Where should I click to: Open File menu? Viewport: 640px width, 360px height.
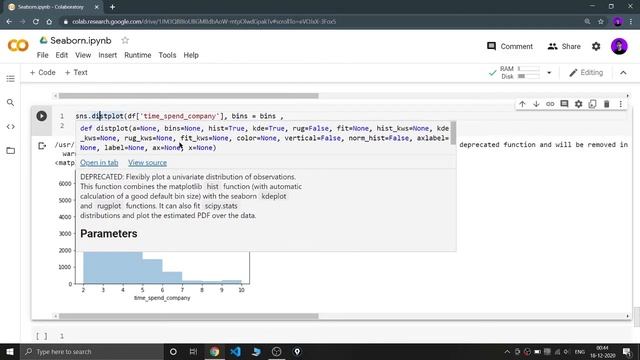tap(42, 55)
